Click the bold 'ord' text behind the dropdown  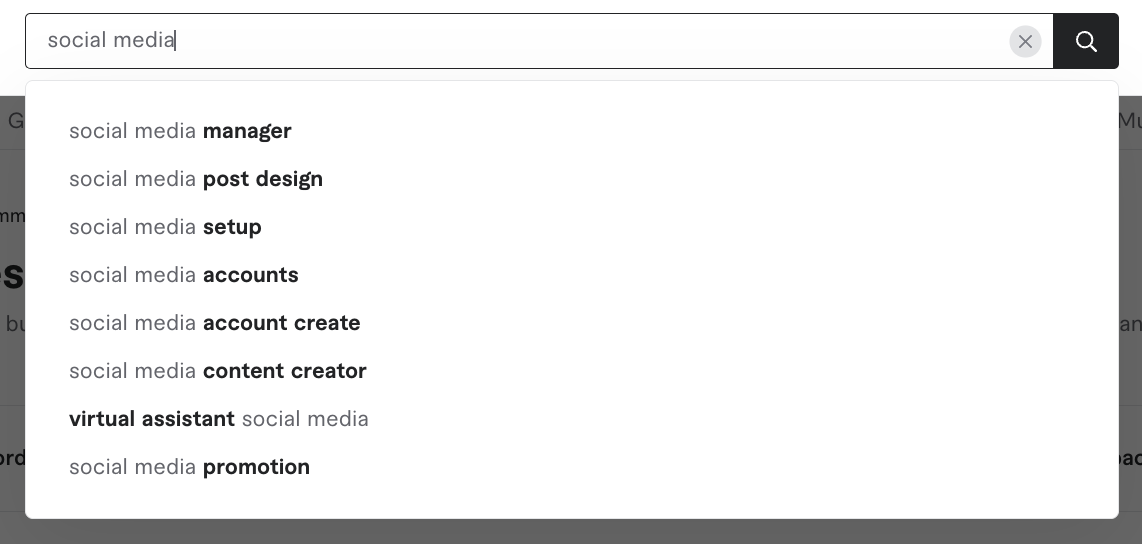pos(12,458)
